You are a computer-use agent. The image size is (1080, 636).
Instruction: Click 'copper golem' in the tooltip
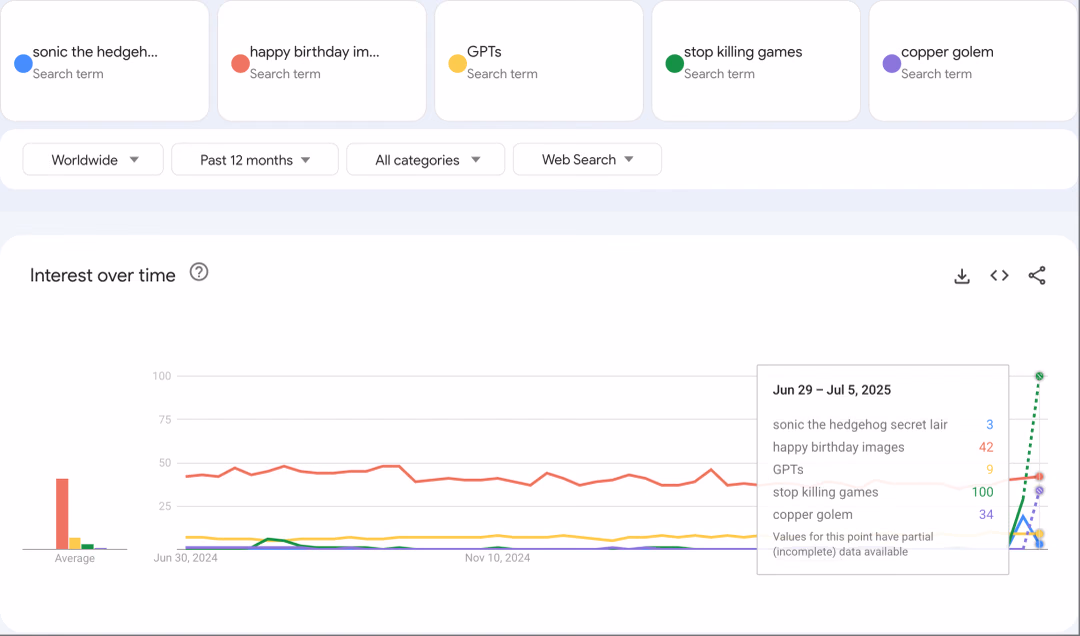coord(813,515)
